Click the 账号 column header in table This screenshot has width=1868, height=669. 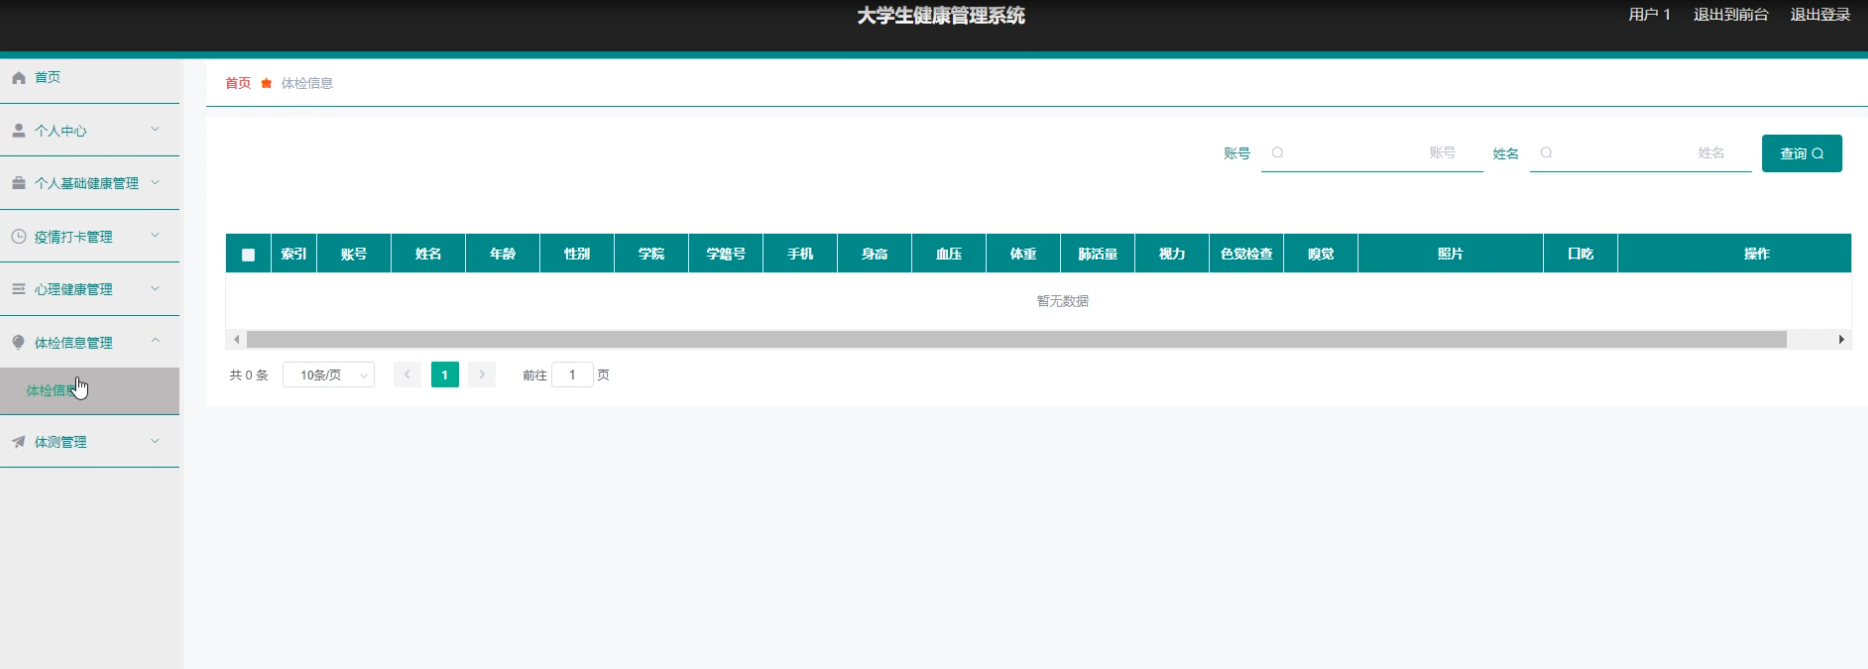click(354, 254)
